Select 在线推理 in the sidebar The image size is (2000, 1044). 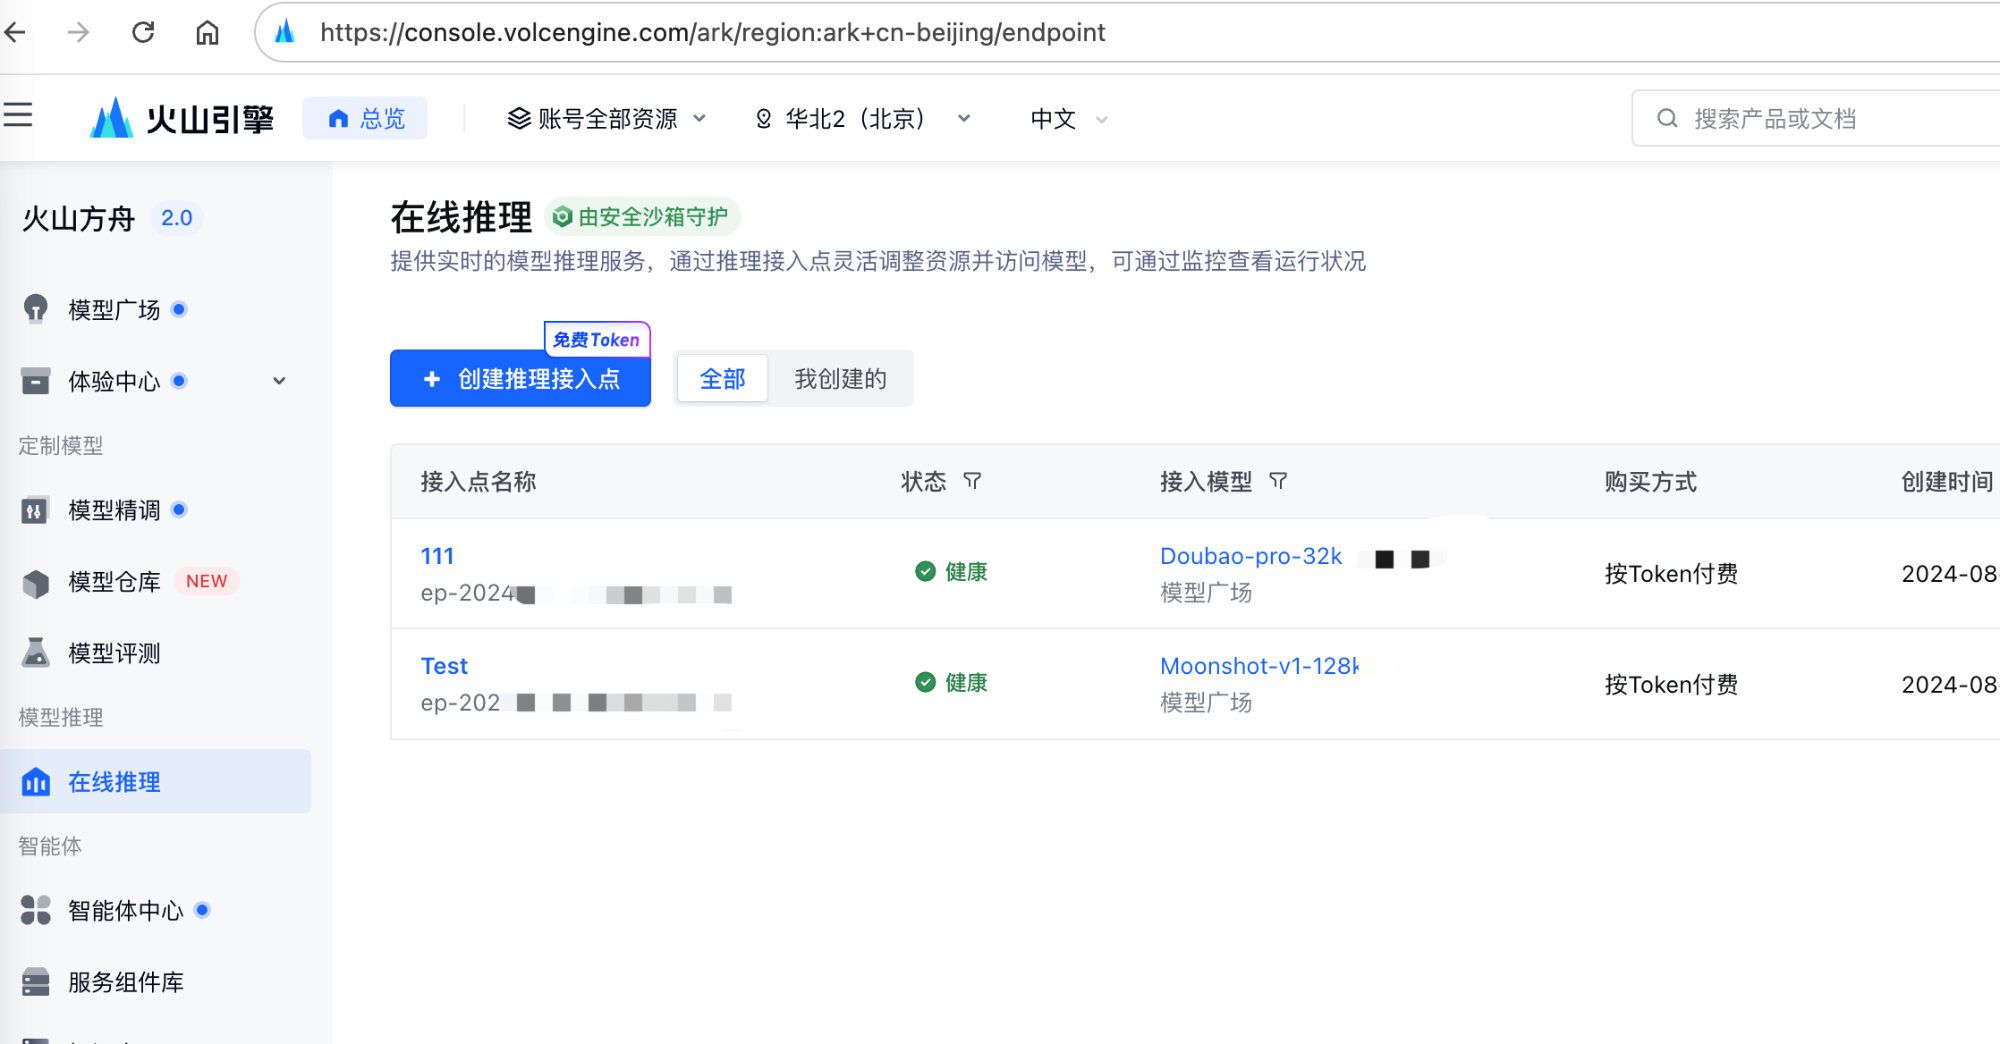pyautogui.click(x=156, y=782)
